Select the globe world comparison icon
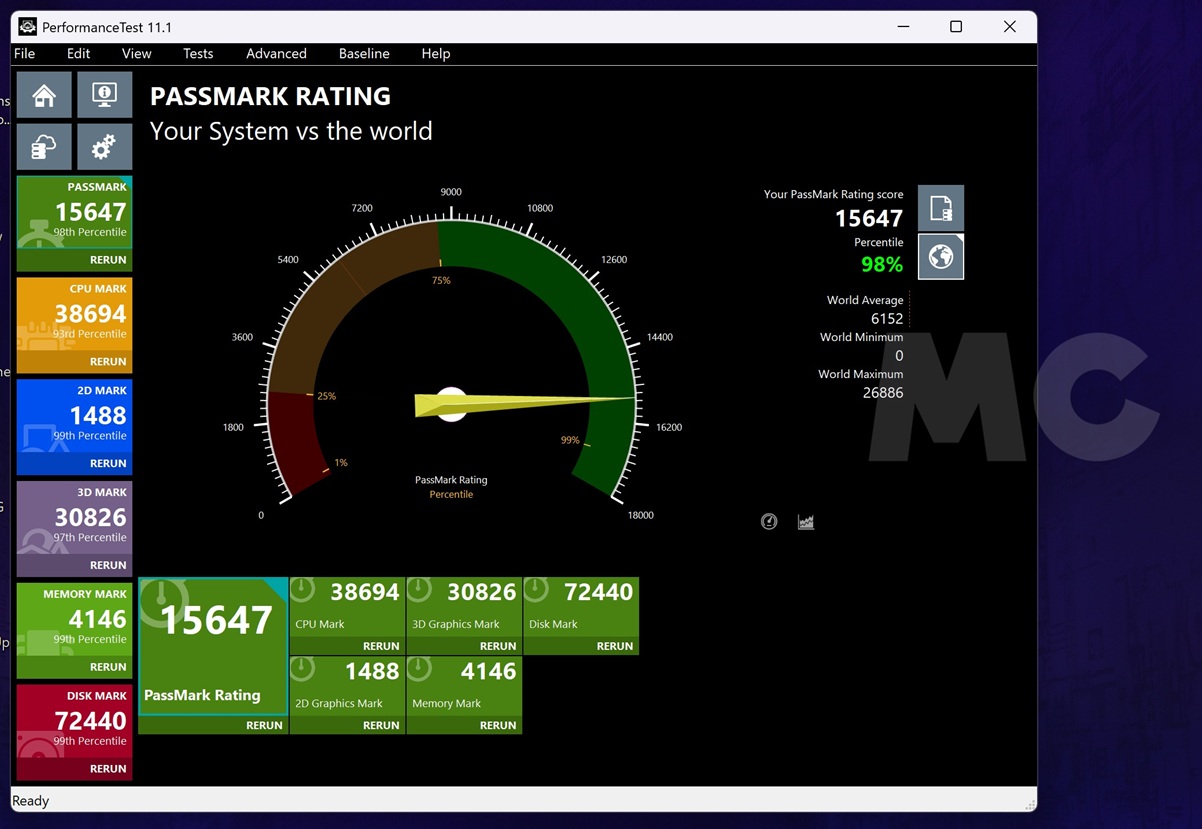 coord(941,257)
